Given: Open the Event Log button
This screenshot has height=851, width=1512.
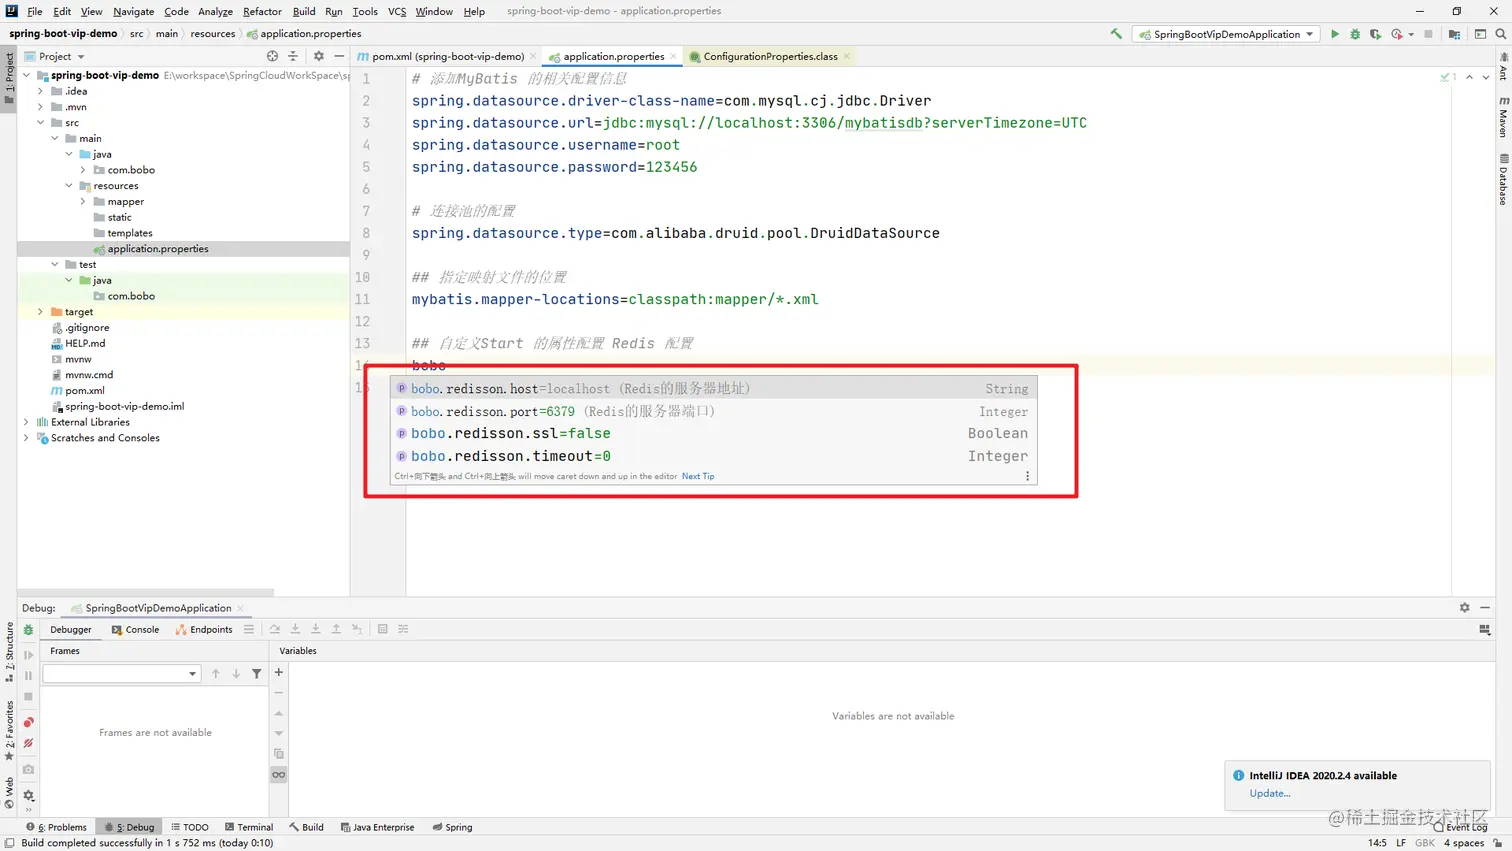Looking at the screenshot, I should [x=1461, y=827].
